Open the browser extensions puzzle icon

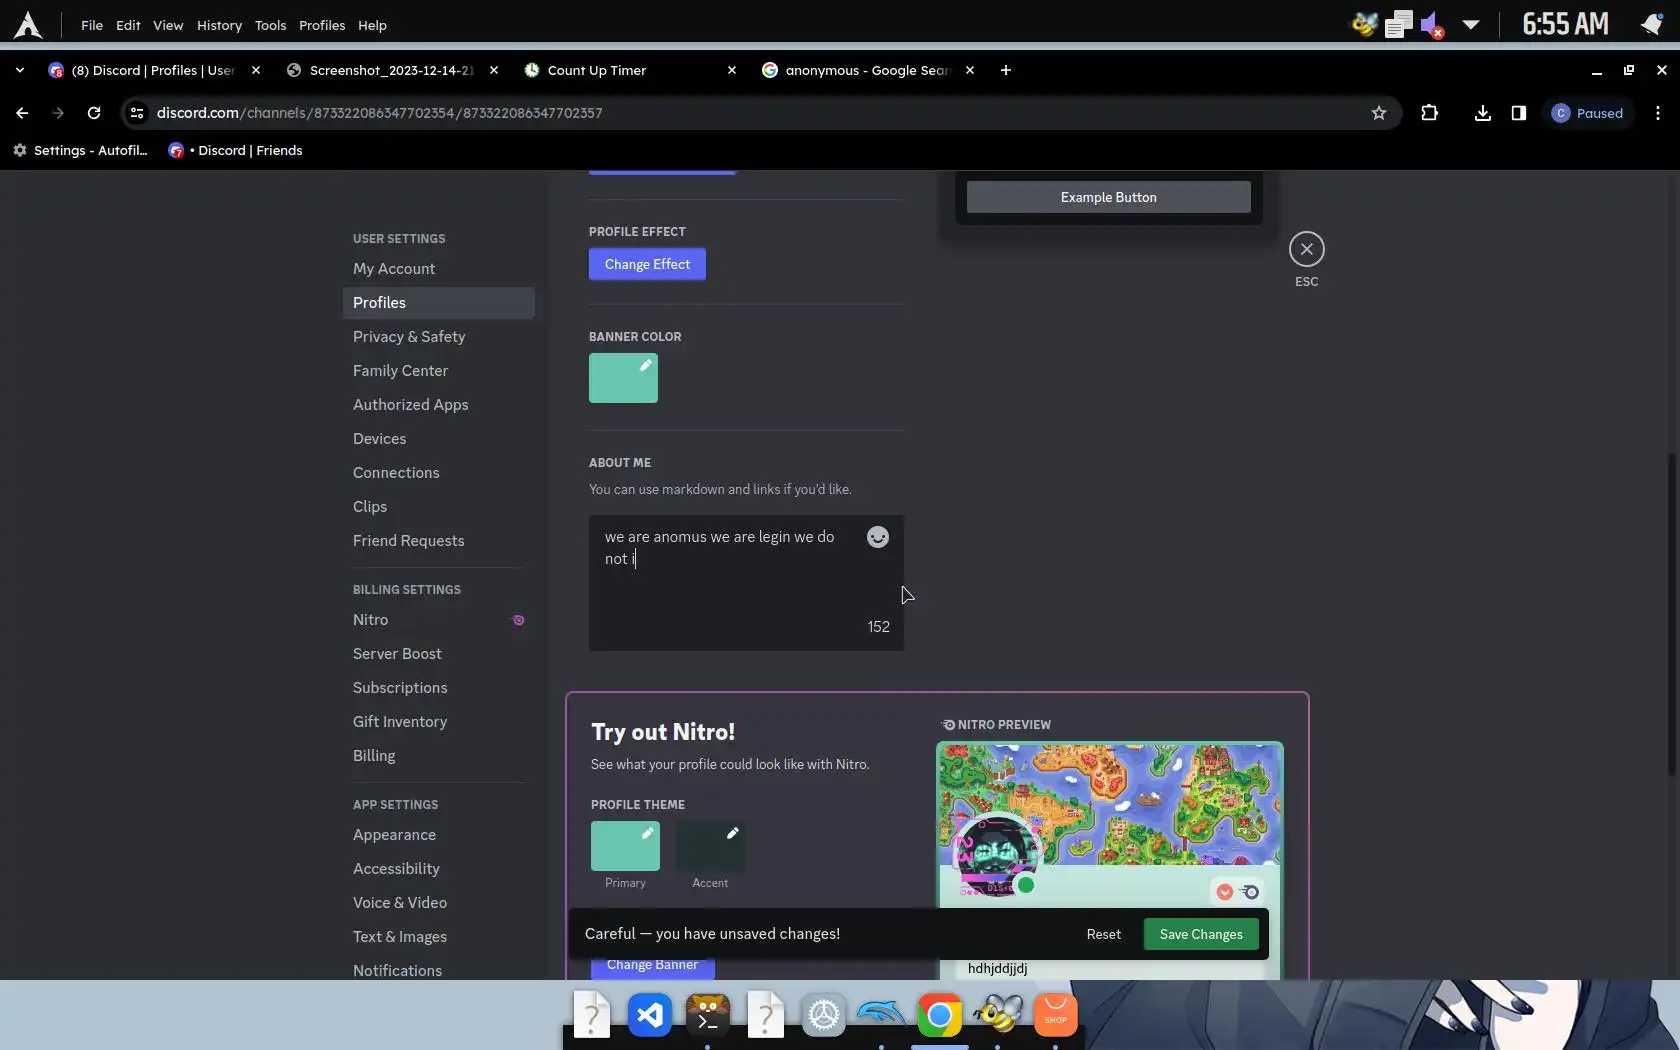(1429, 113)
